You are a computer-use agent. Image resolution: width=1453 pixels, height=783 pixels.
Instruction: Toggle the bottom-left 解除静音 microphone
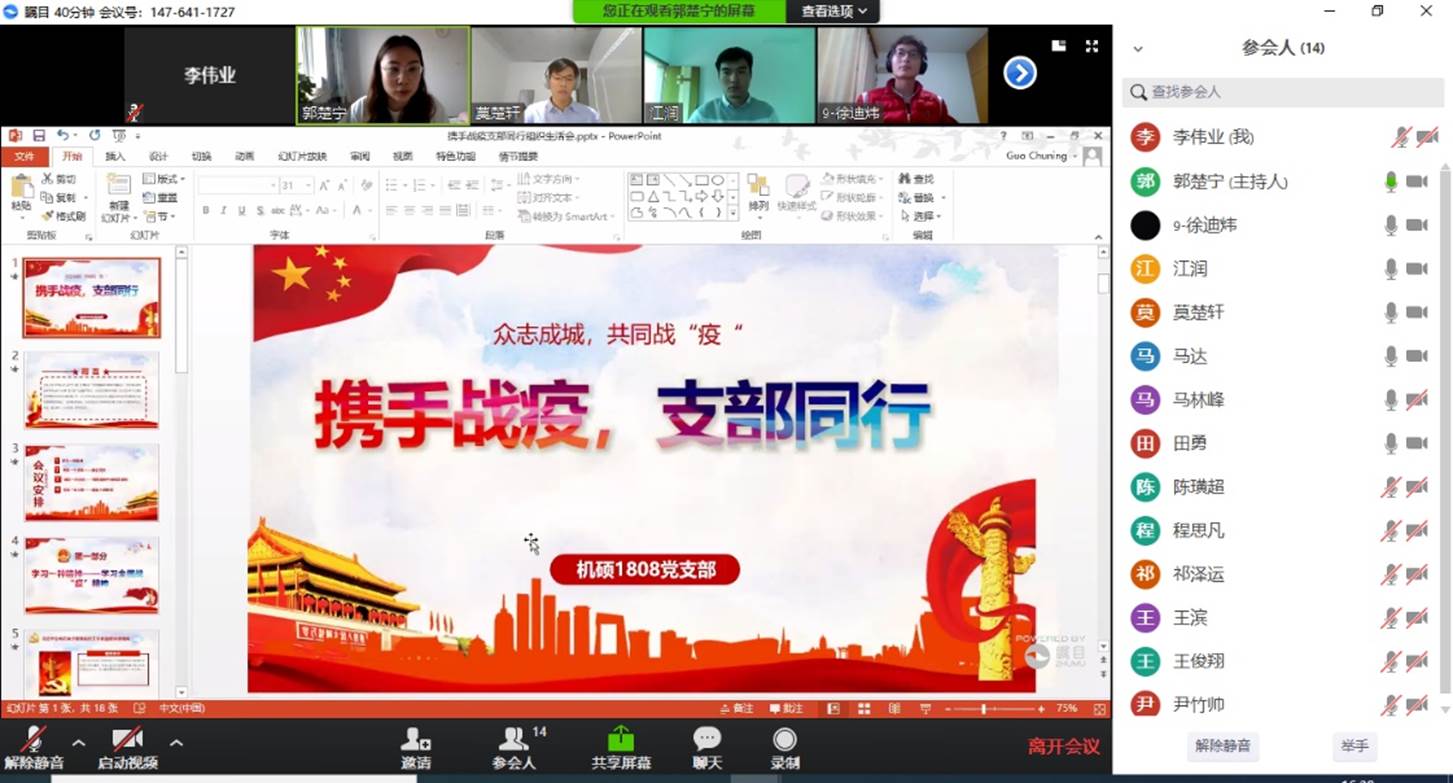click(34, 741)
